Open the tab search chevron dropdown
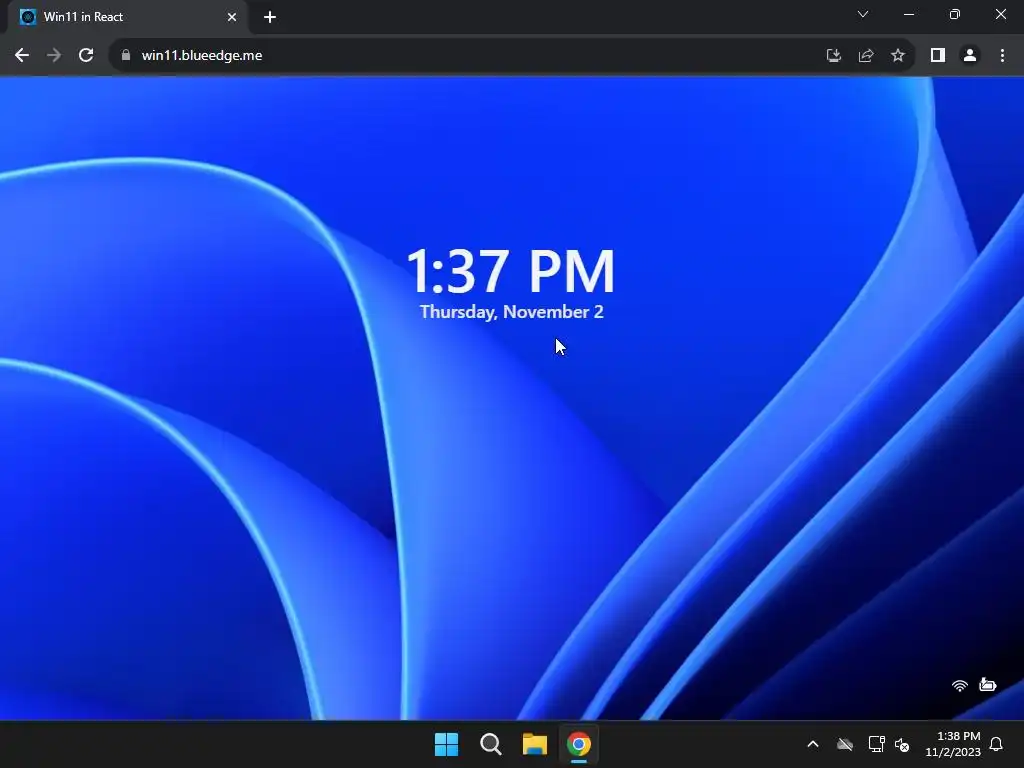1024x768 pixels. click(863, 14)
